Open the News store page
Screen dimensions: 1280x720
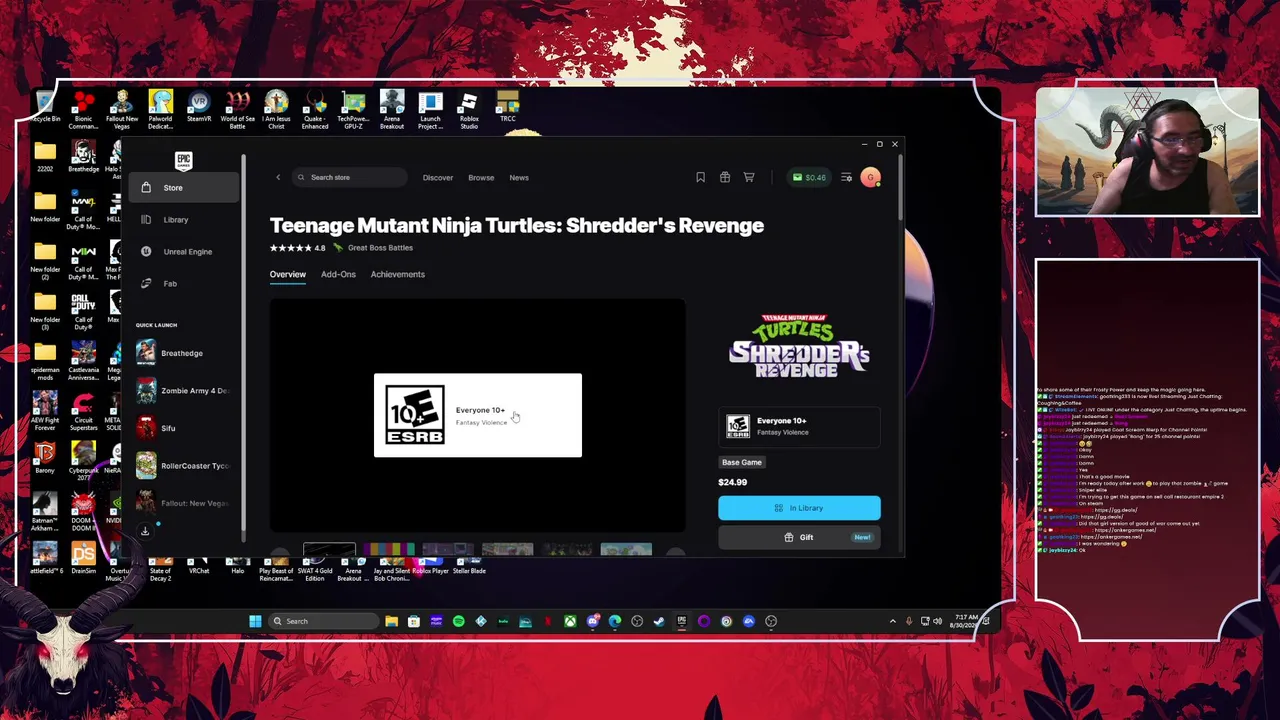(x=519, y=178)
